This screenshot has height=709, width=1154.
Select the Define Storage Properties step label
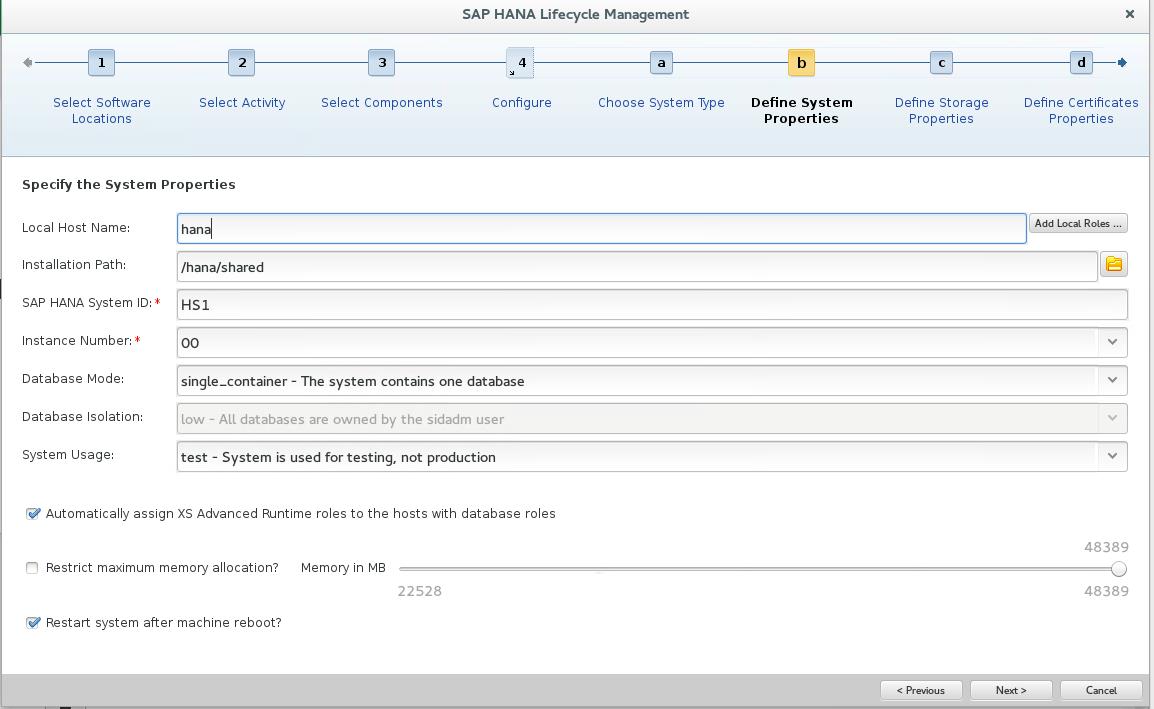941,110
